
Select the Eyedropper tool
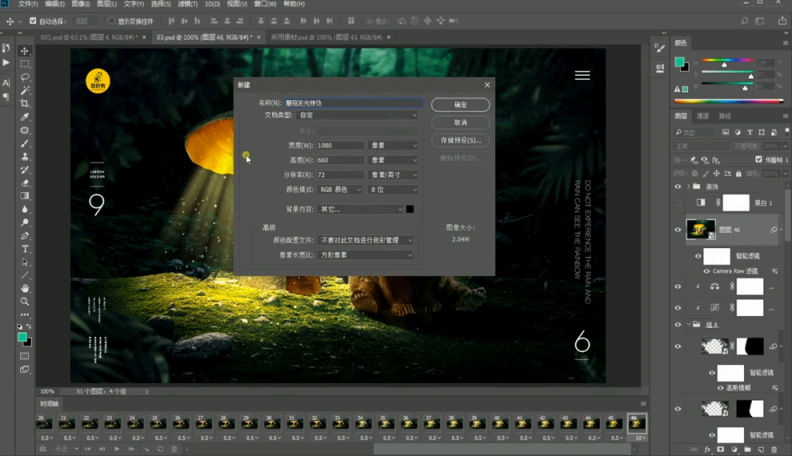point(25,117)
